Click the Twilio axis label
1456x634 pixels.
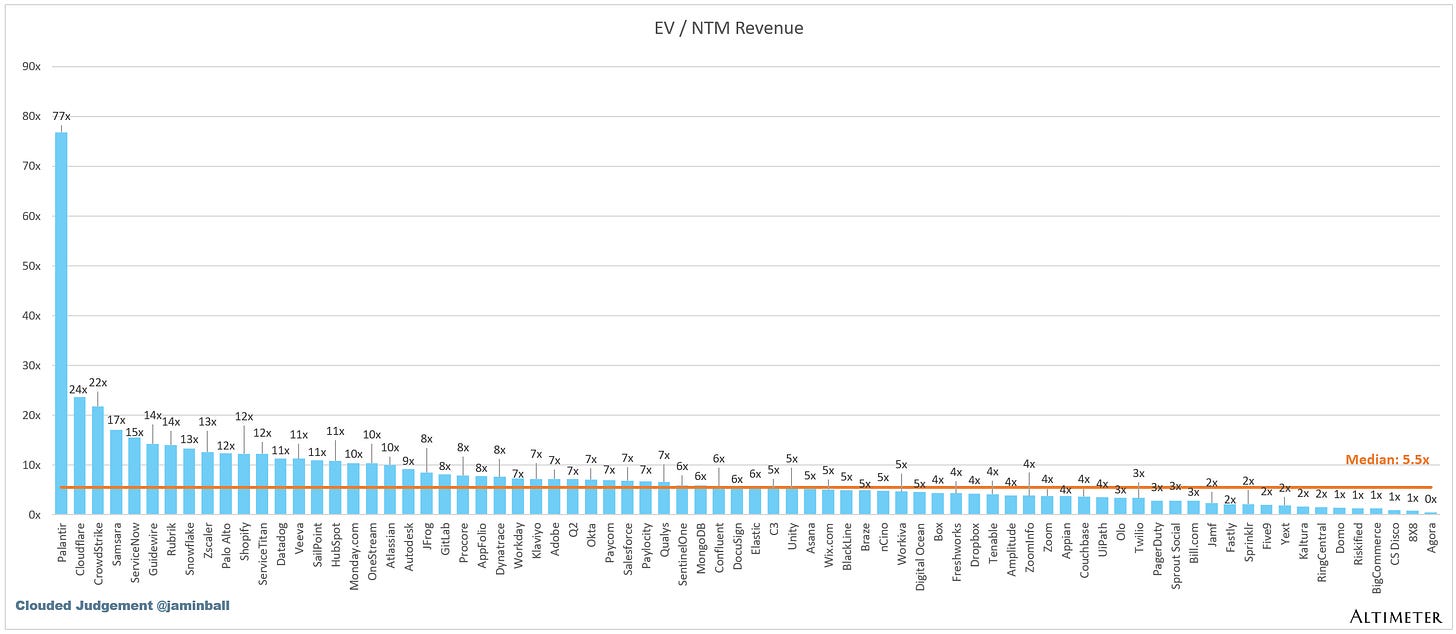[x=1139, y=538]
